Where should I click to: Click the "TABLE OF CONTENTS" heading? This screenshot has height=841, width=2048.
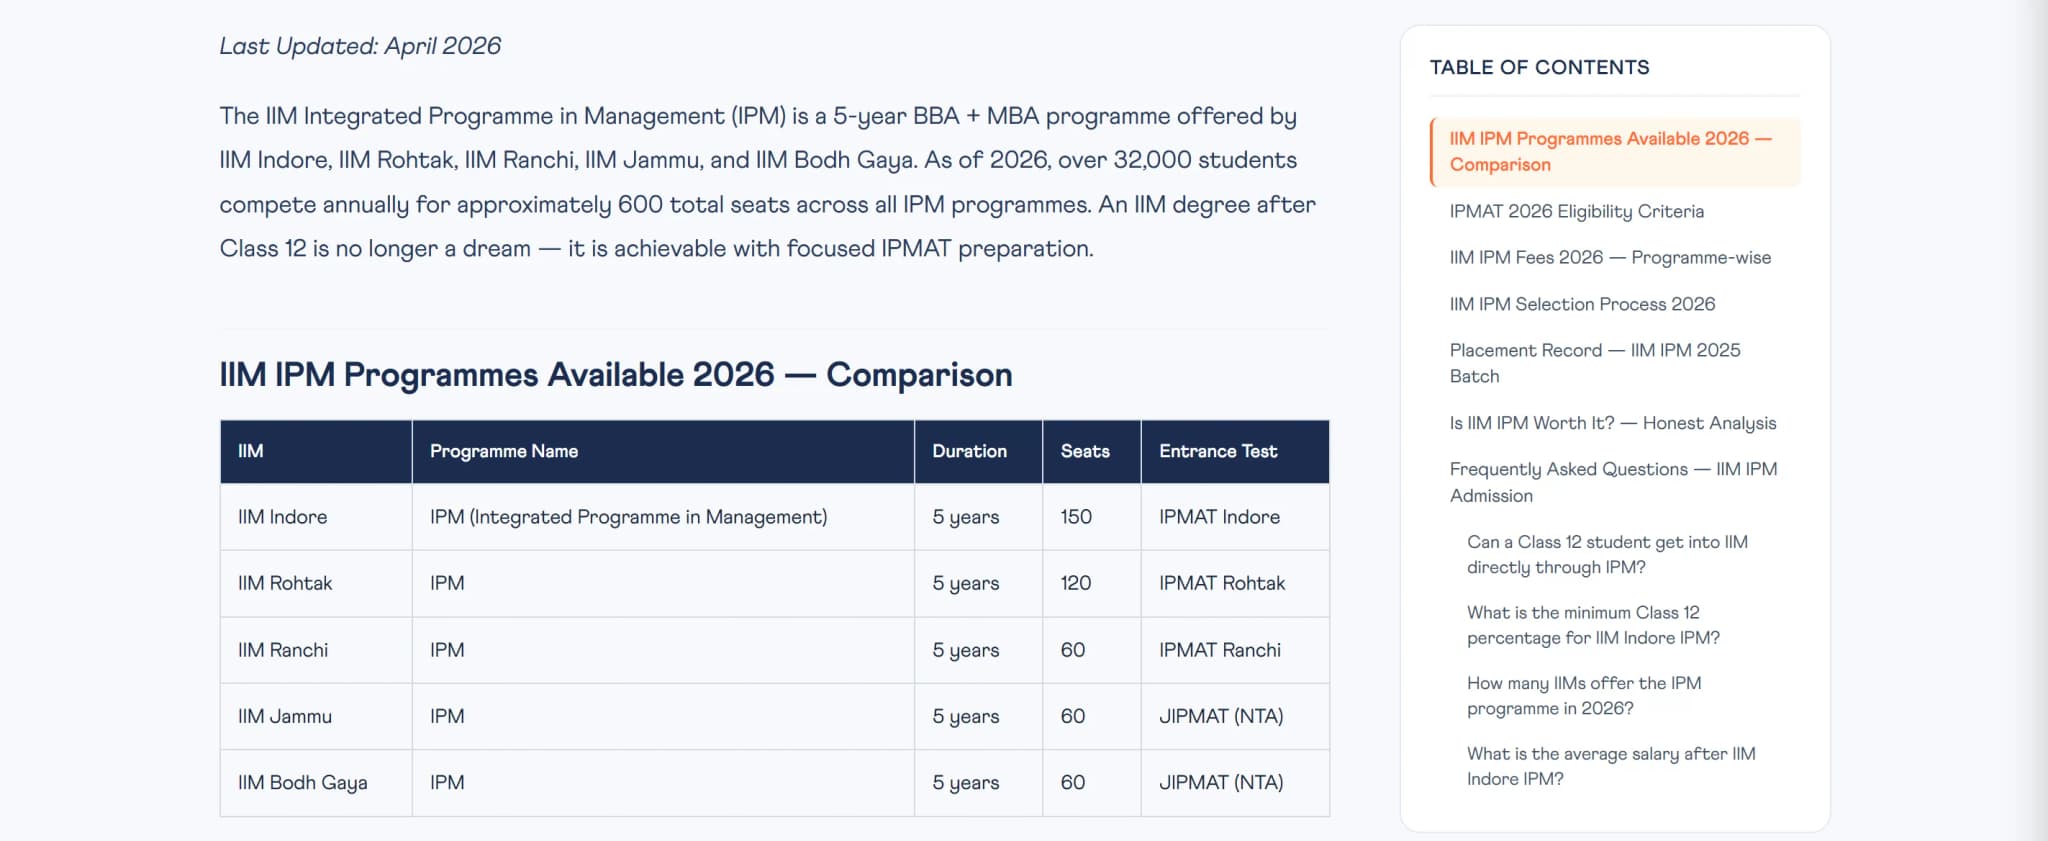pyautogui.click(x=1539, y=67)
